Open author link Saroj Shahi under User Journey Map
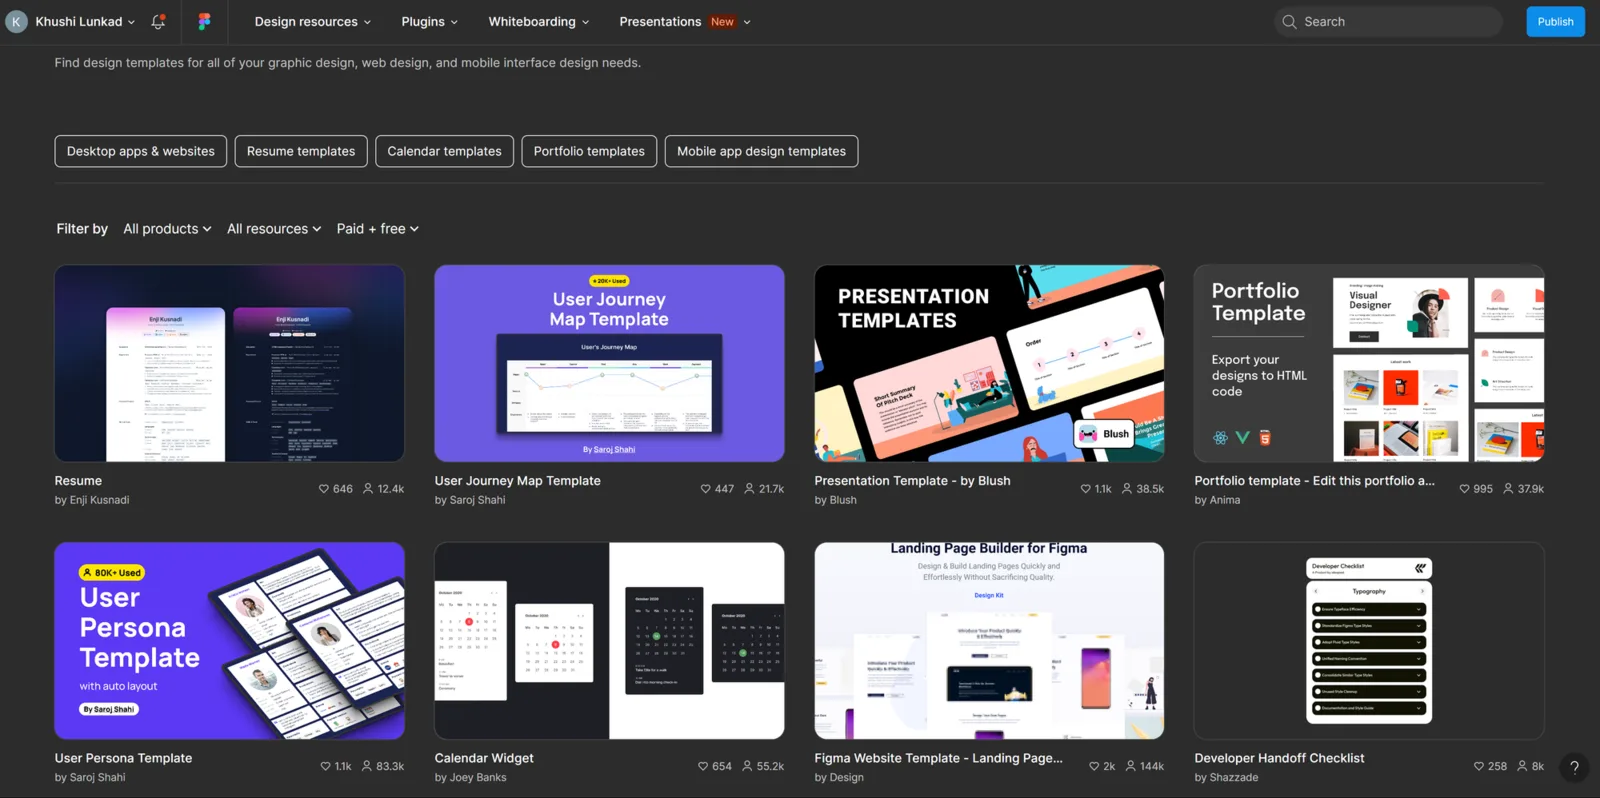The height and width of the screenshot is (798, 1600). tap(477, 500)
